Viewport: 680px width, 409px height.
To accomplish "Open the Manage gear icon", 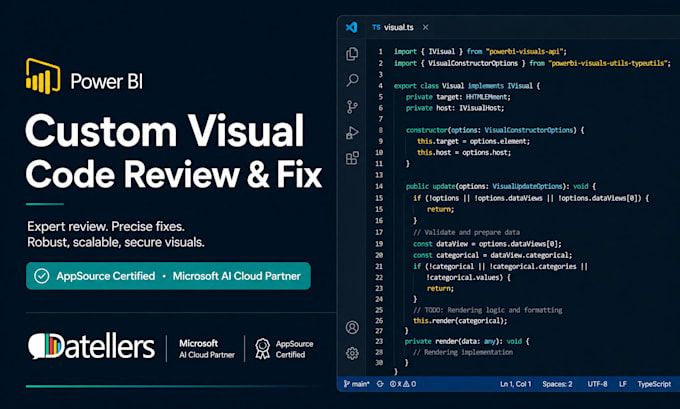I will pyautogui.click(x=352, y=353).
